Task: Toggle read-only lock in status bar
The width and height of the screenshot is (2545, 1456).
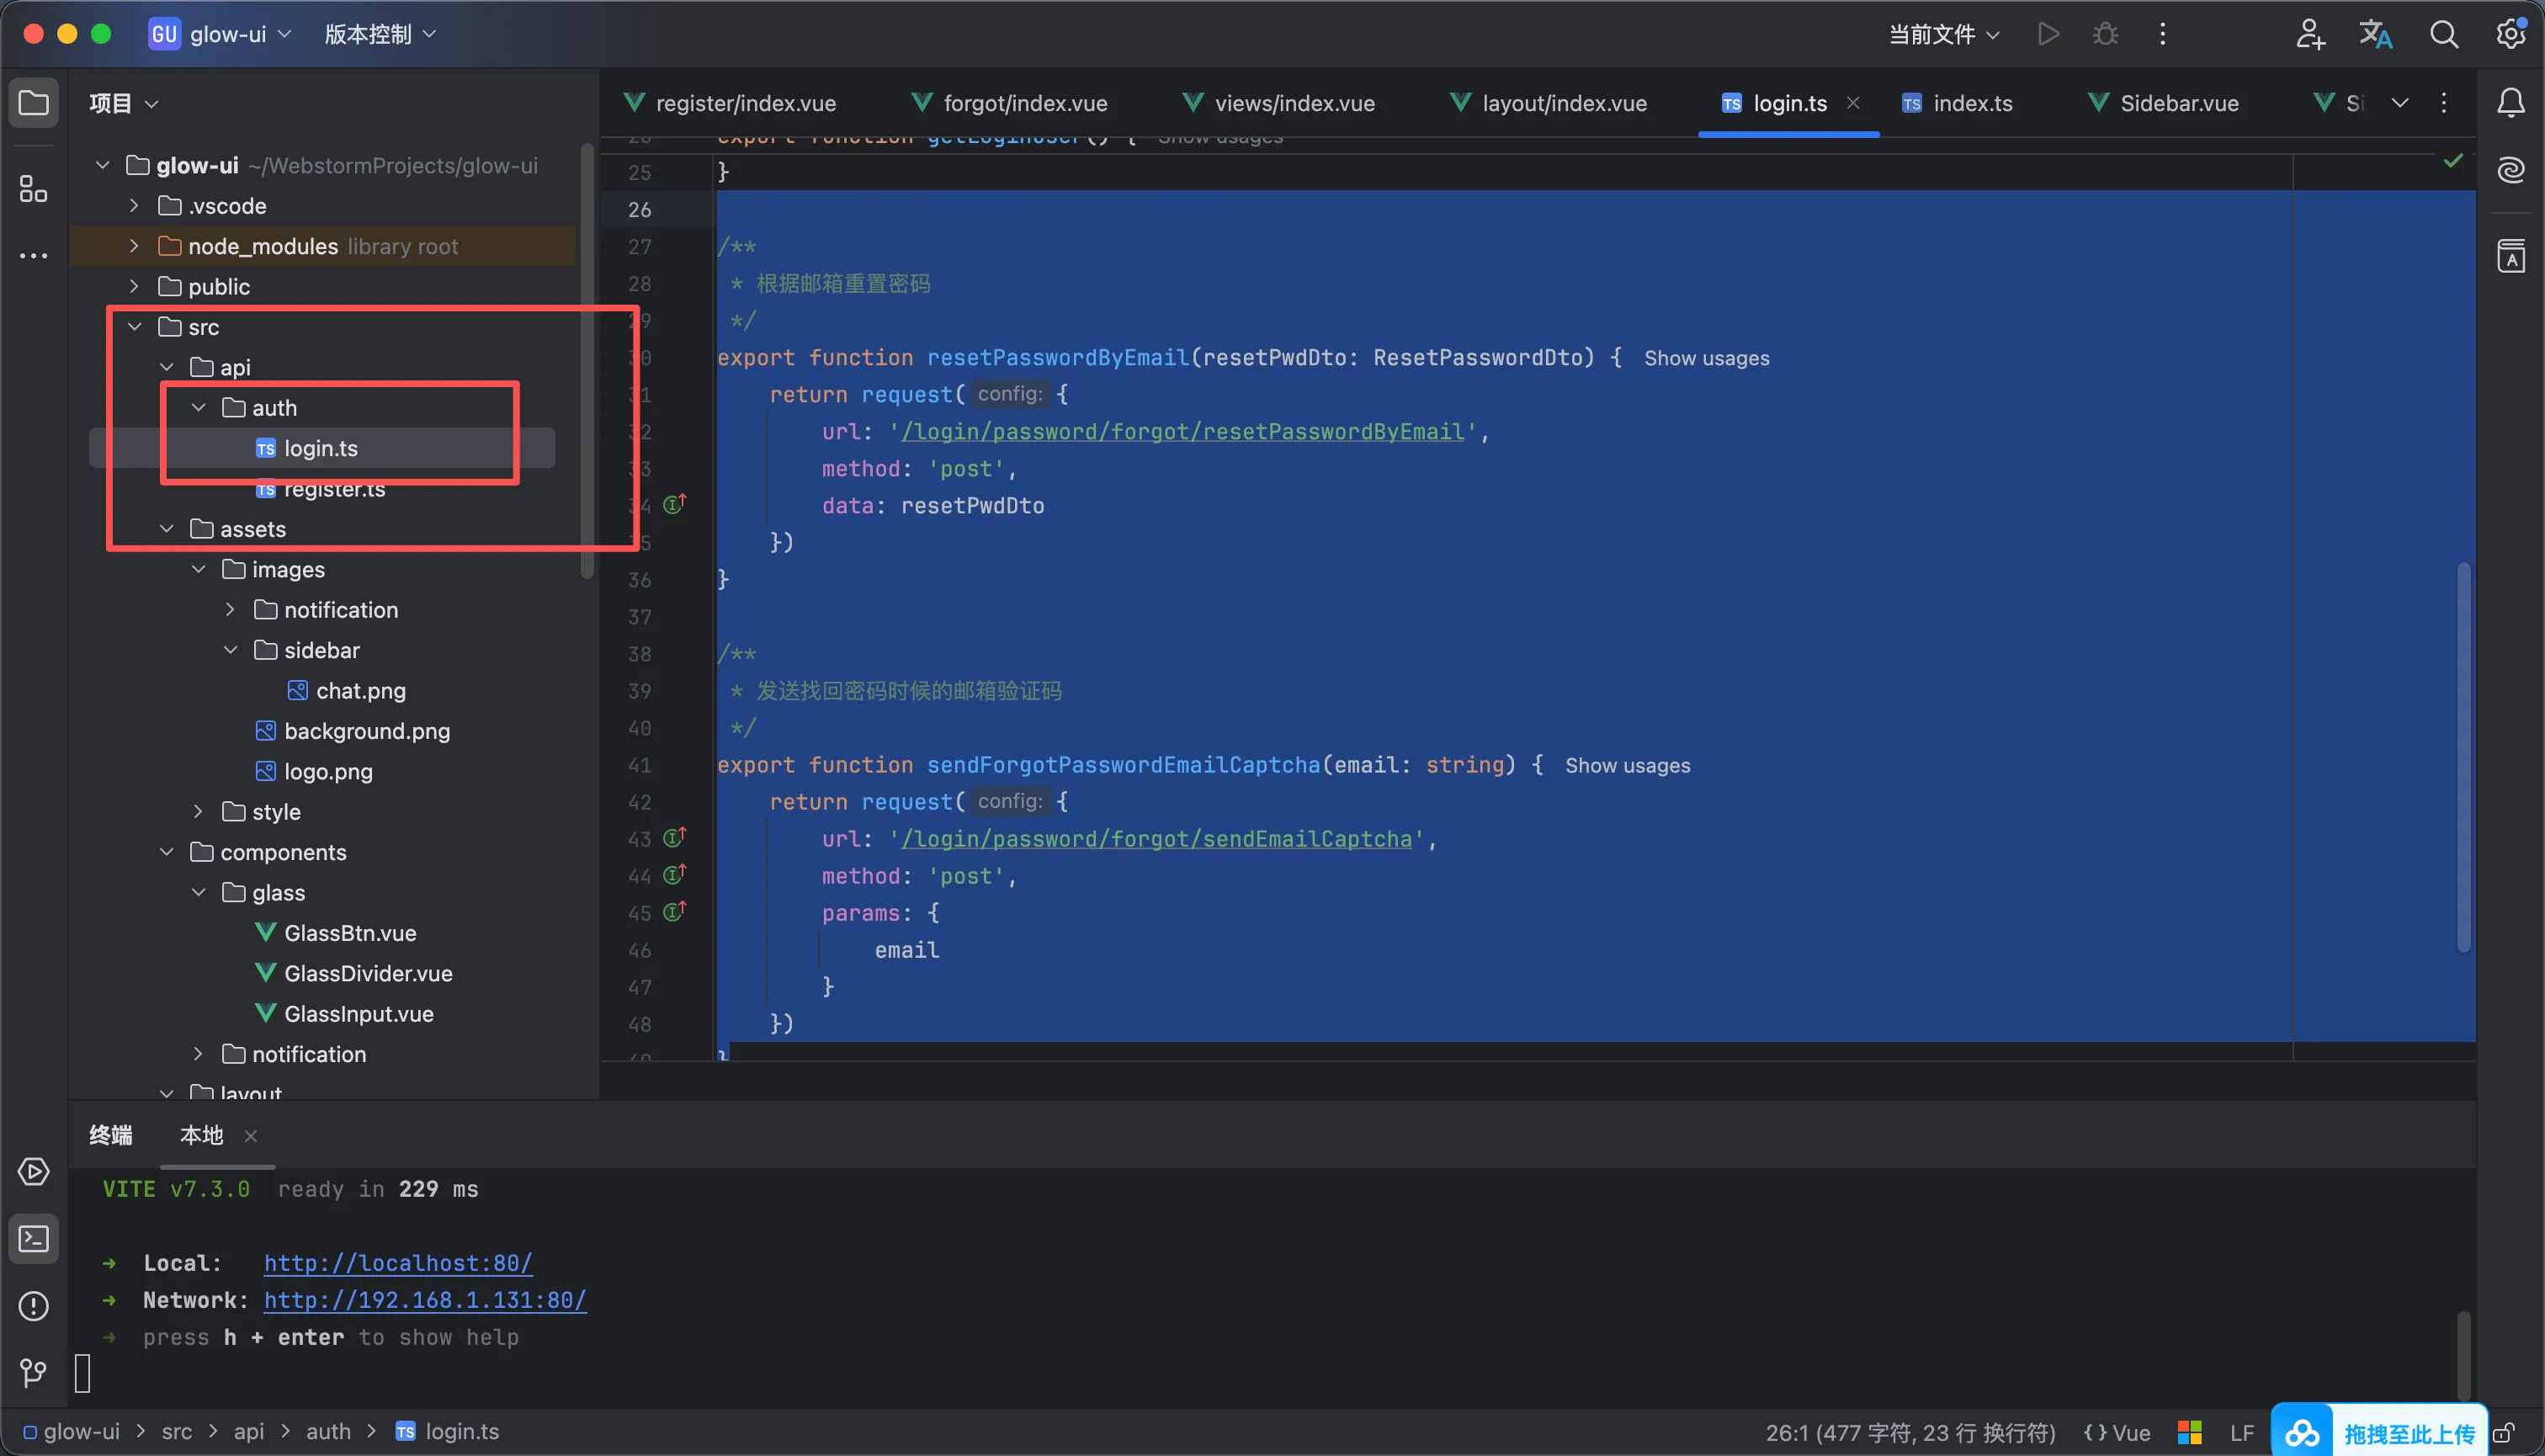Action: point(2503,1433)
